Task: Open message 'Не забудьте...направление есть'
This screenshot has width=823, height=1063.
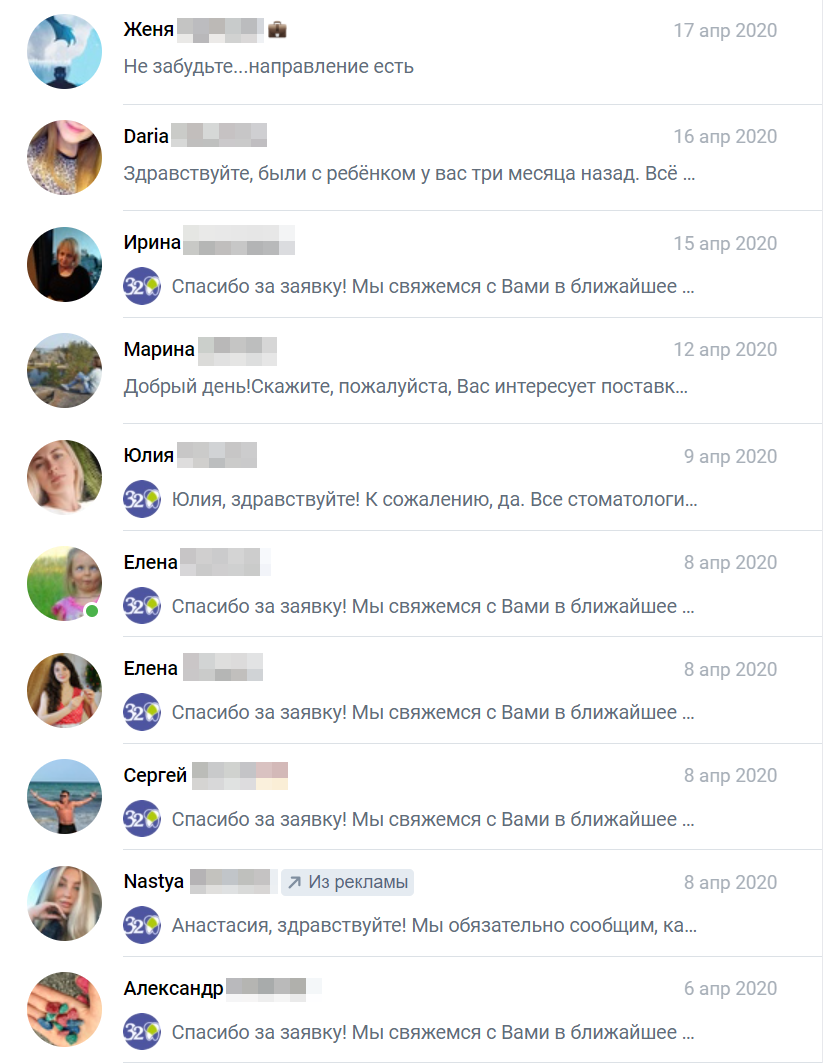Action: pyautogui.click(x=268, y=66)
